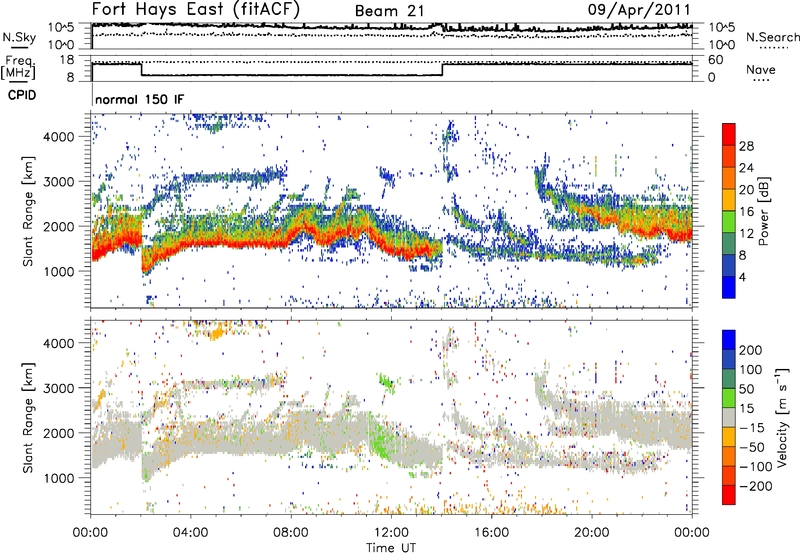Click the 'Freq. [MHz]' axis label

tap(18, 67)
